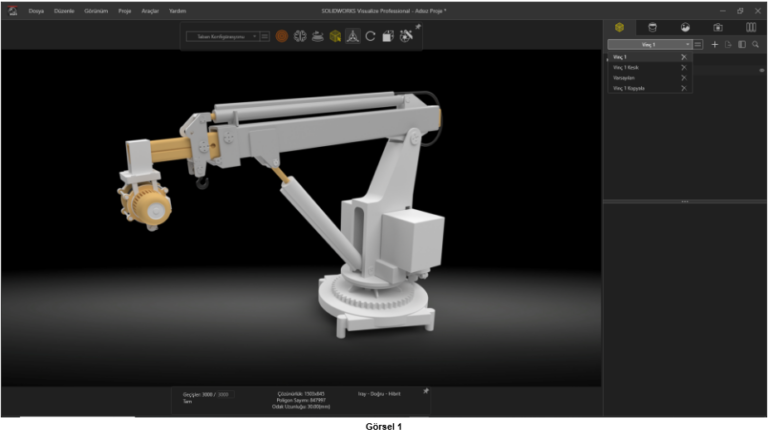
Task: Open the Araçlar menu
Action: pos(151,10)
